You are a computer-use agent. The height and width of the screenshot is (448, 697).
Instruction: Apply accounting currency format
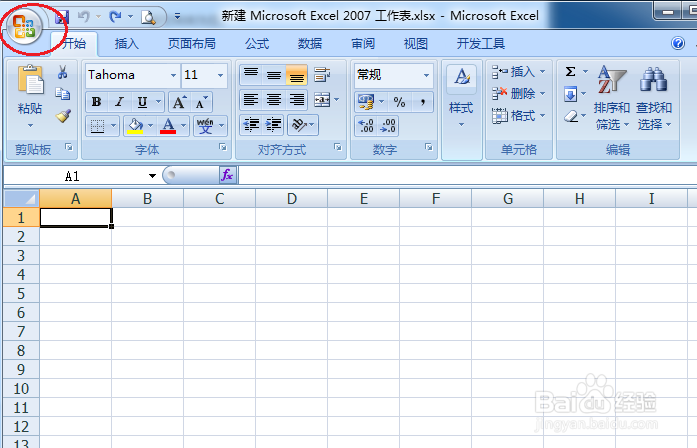[x=366, y=102]
